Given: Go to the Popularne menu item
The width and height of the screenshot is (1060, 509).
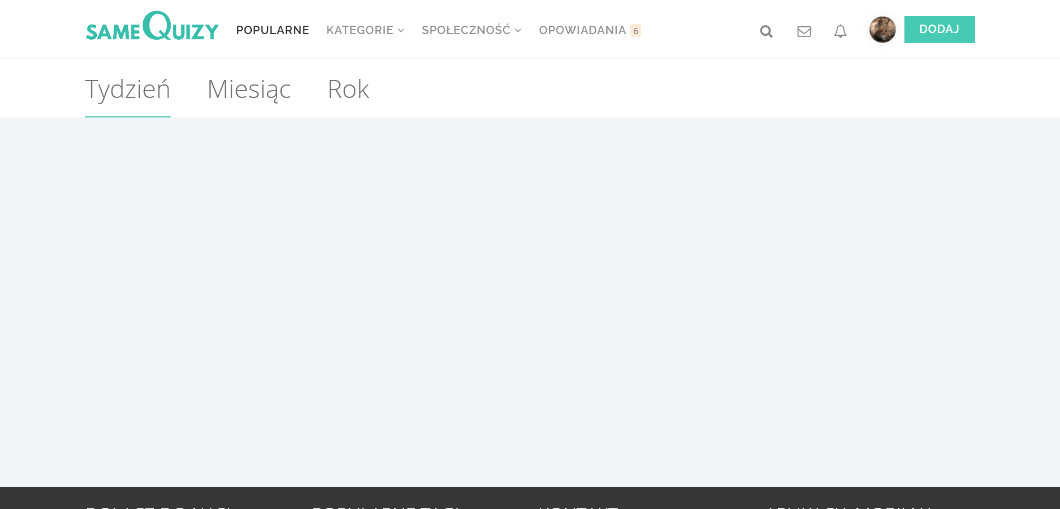Looking at the screenshot, I should point(272,30).
